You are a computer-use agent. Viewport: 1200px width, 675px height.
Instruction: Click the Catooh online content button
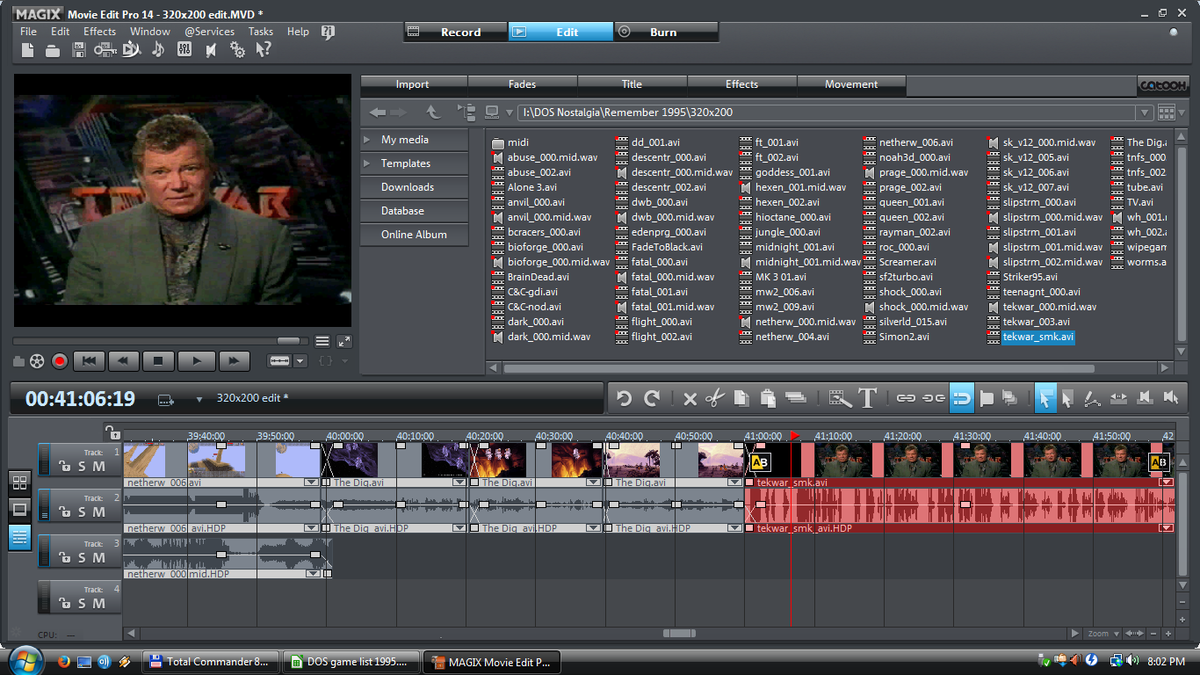coord(1164,85)
